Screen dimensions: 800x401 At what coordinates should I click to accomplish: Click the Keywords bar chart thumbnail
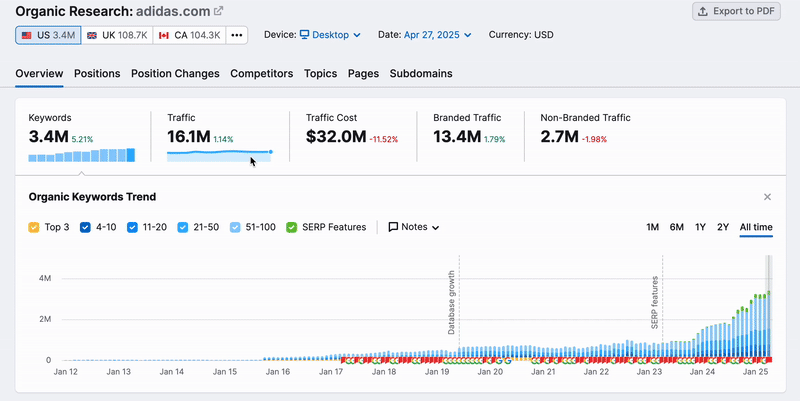pyautogui.click(x=81, y=155)
